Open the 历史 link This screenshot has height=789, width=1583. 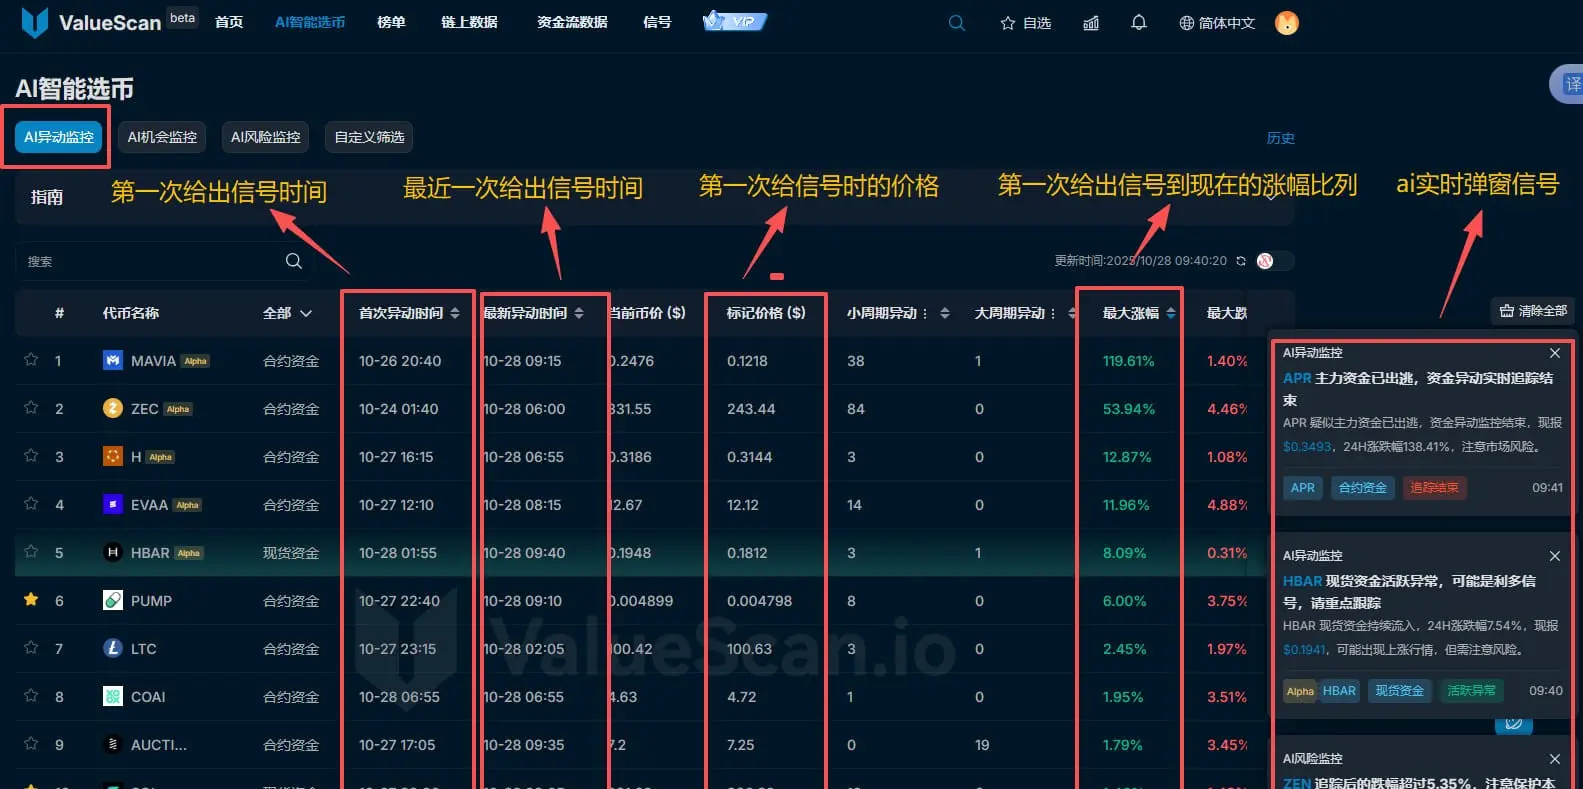click(1281, 138)
